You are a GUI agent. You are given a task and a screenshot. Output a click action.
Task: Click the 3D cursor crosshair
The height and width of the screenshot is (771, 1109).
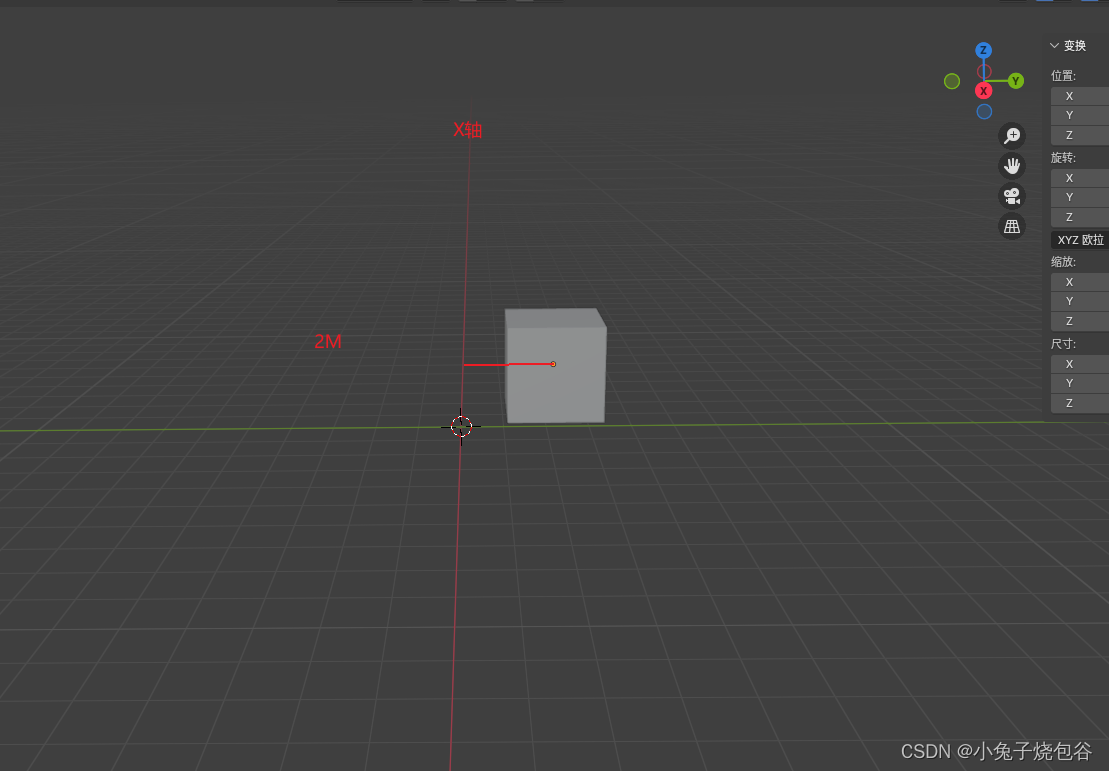tap(461, 427)
